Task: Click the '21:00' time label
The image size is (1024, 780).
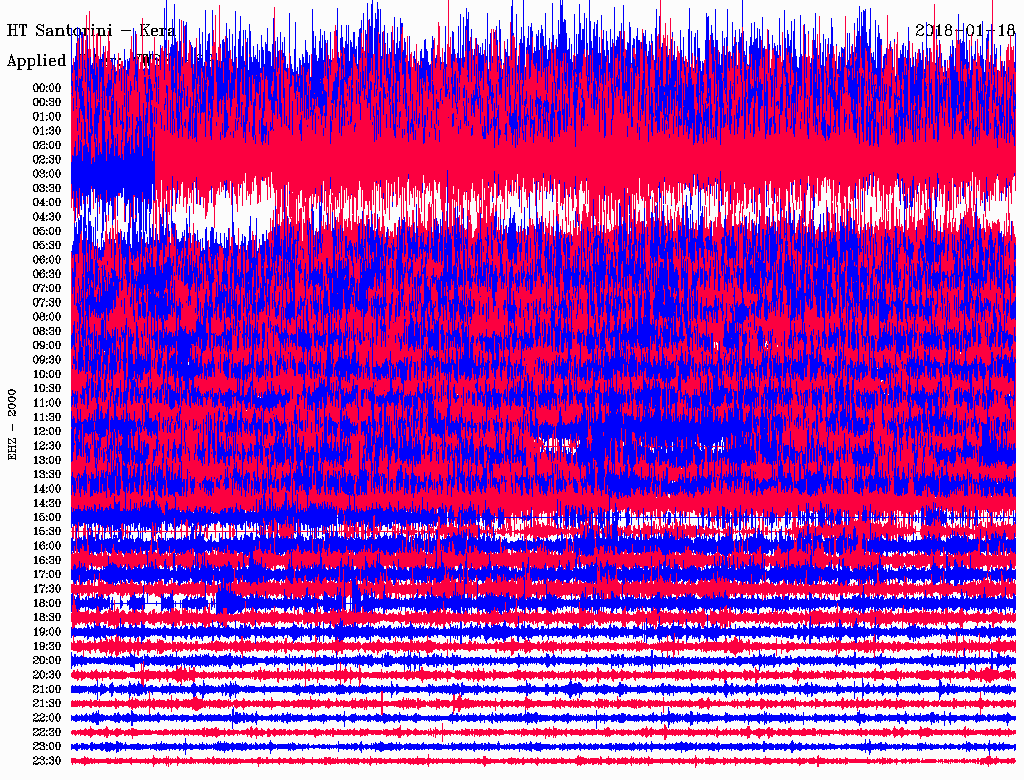Action: [47, 689]
